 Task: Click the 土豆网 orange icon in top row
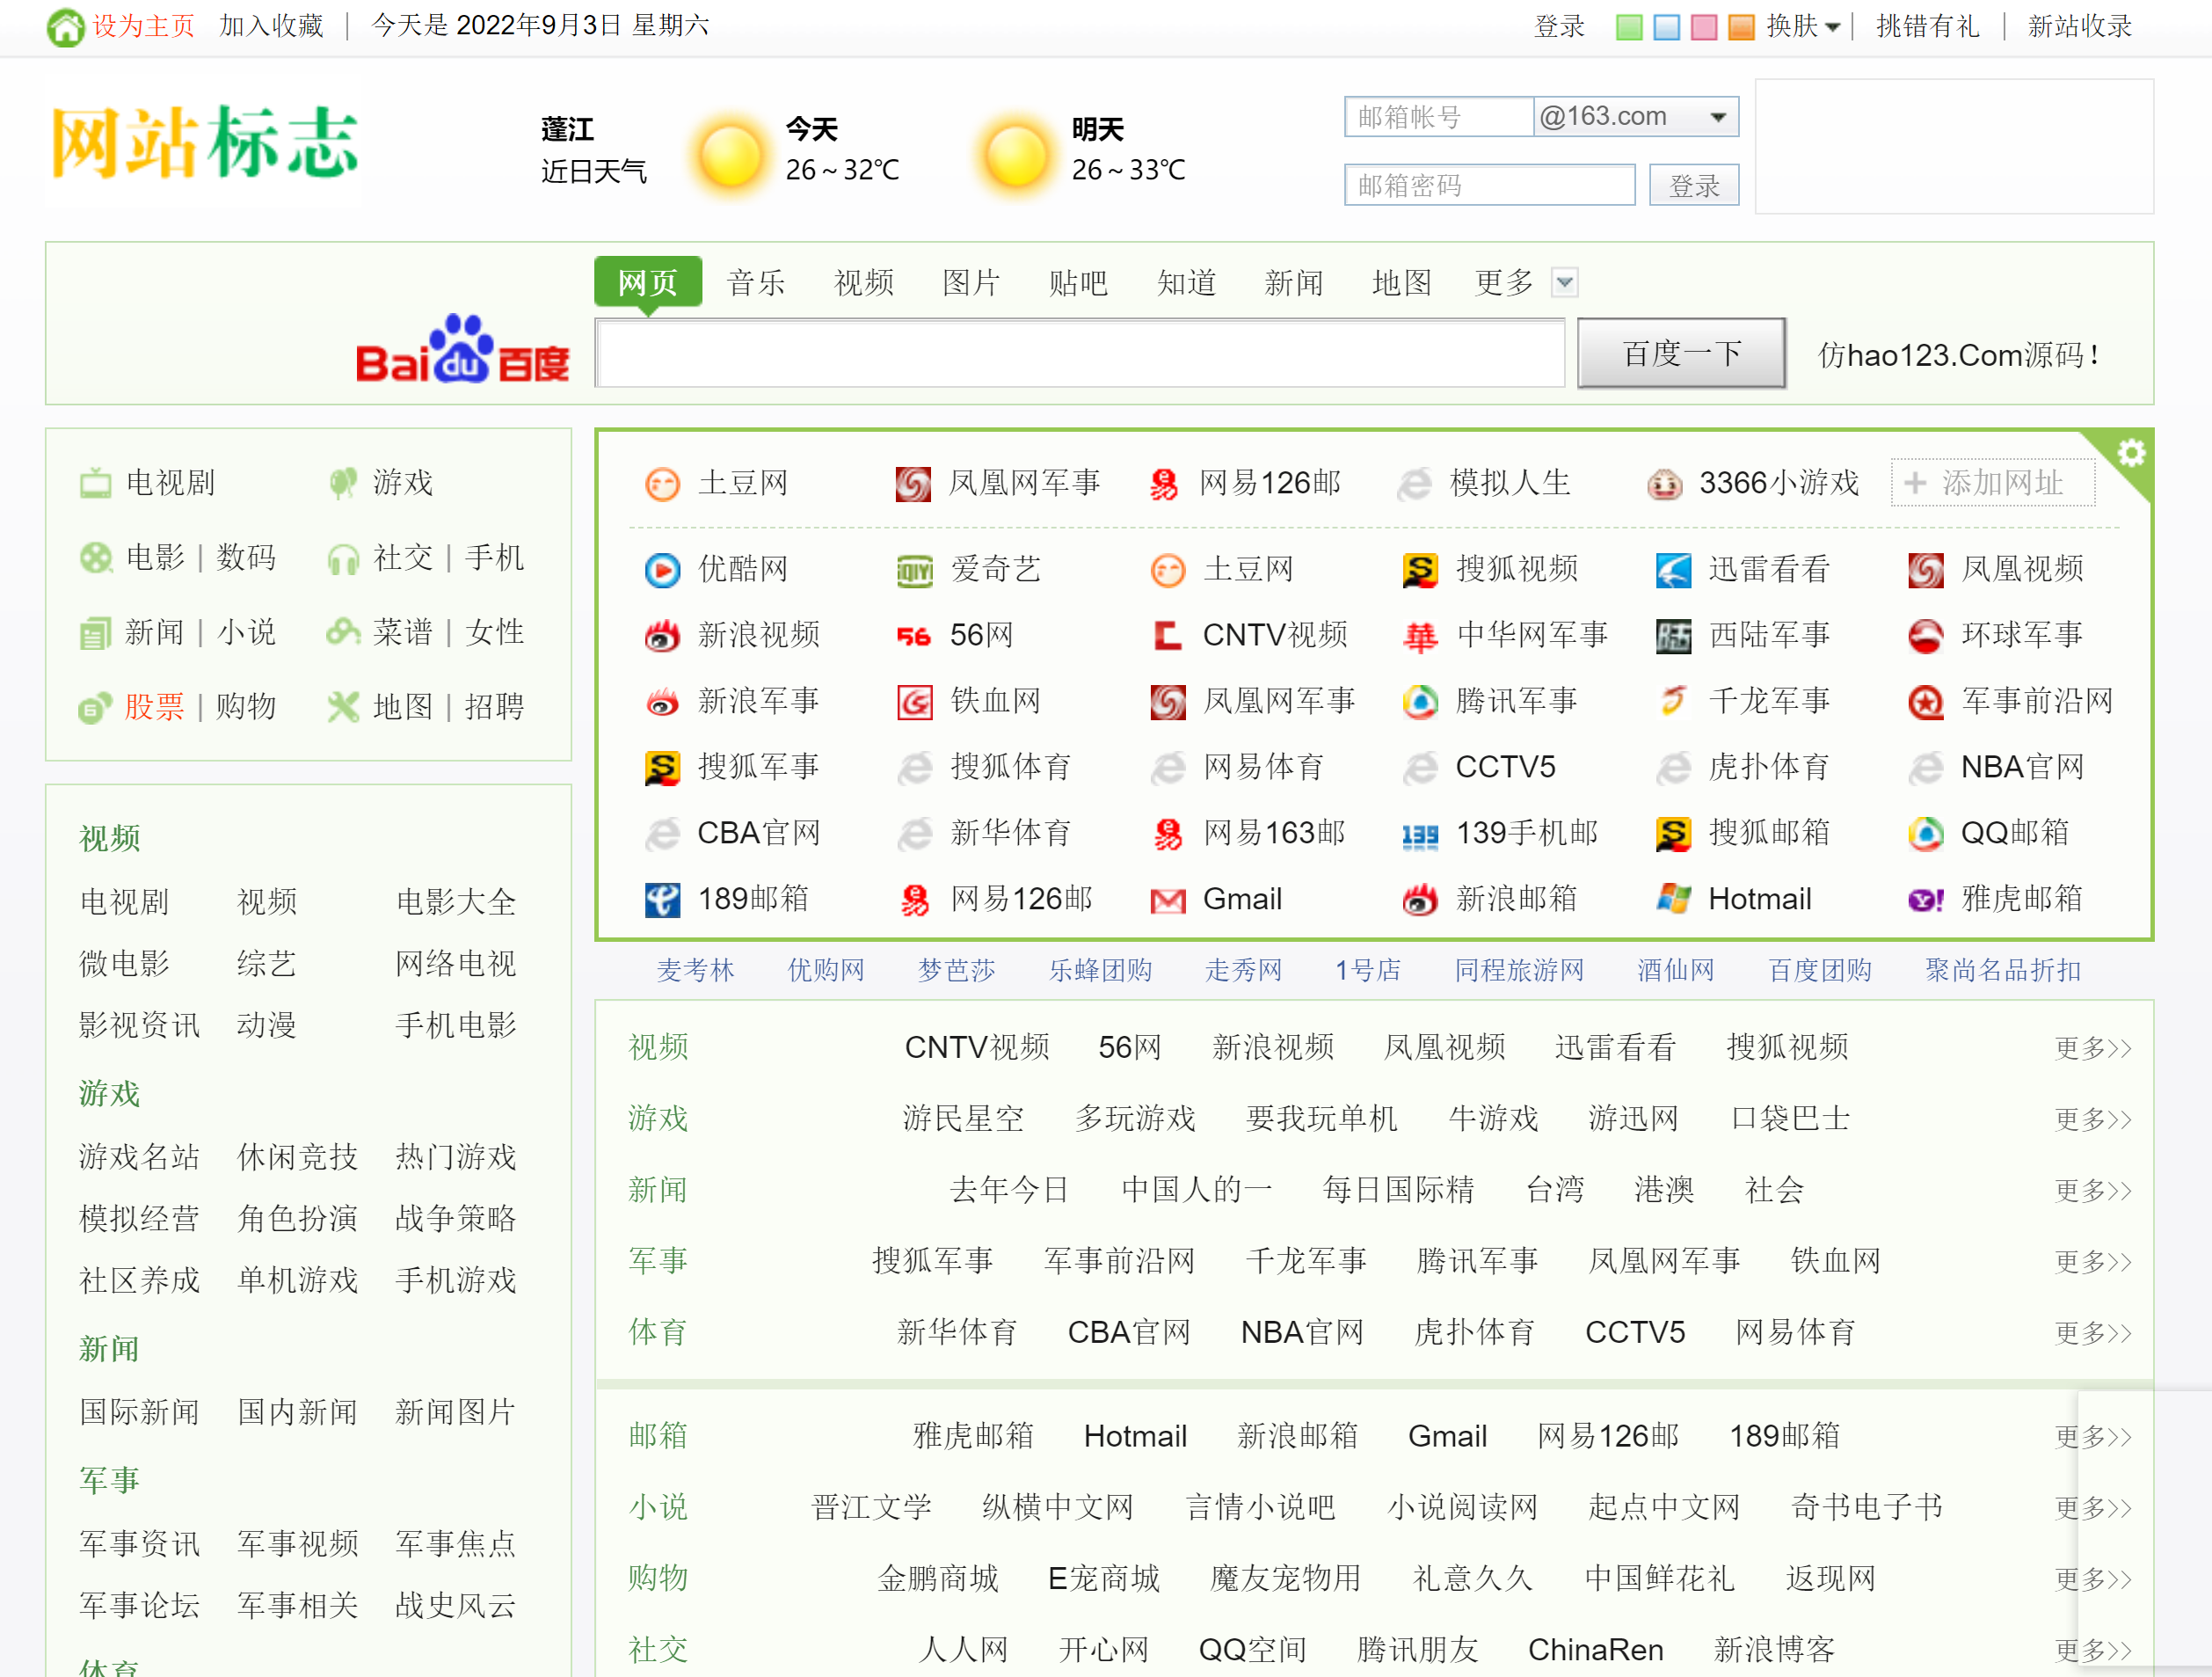pos(662,484)
